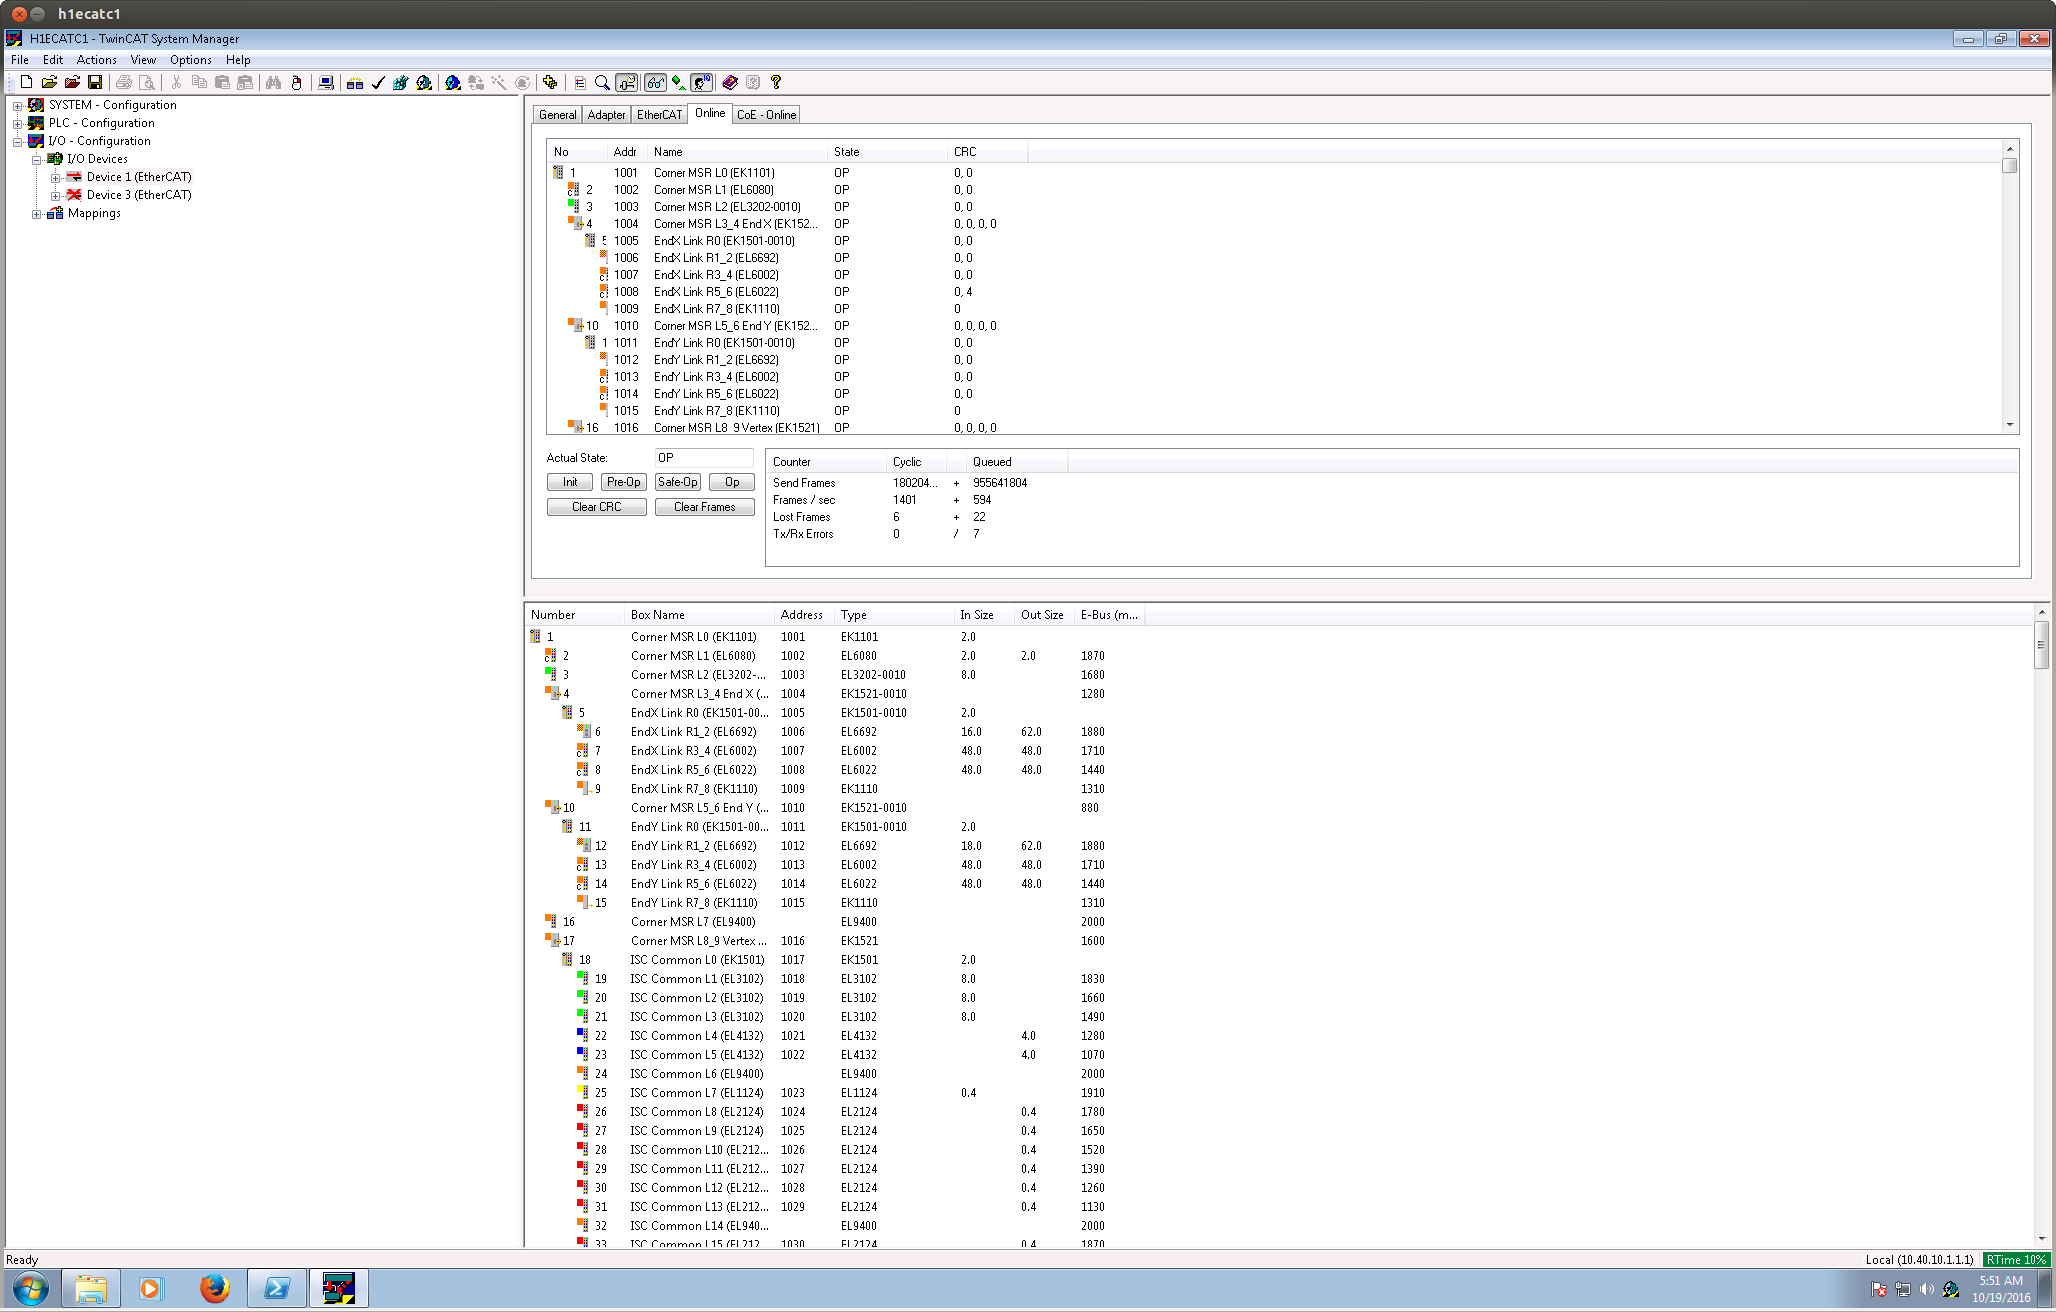Expand Device 1 (EtherCAT) node
This screenshot has height=1312, width=2056.
coord(55,177)
